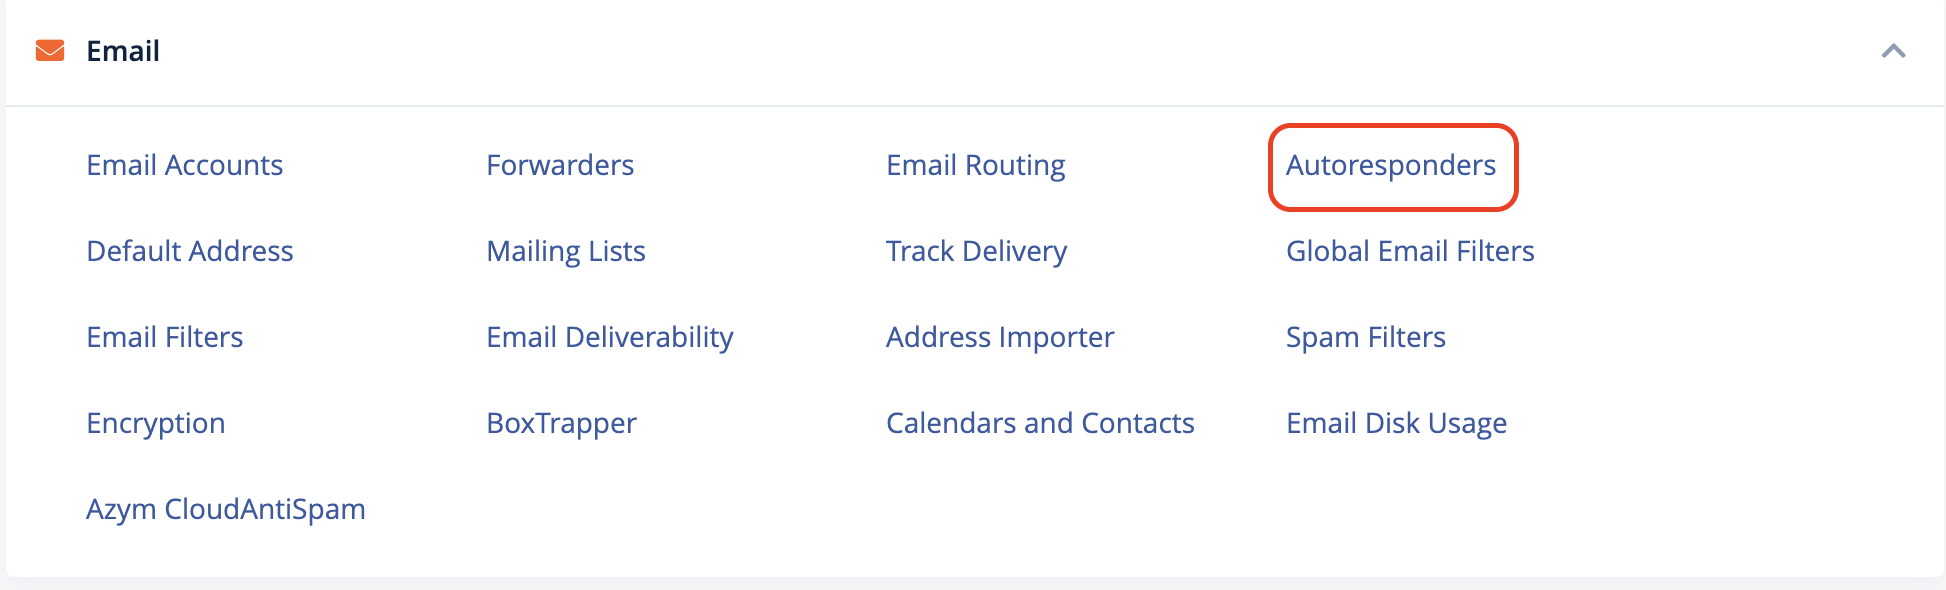View Email Disk Usage
This screenshot has height=590, width=1946.
pyautogui.click(x=1396, y=423)
